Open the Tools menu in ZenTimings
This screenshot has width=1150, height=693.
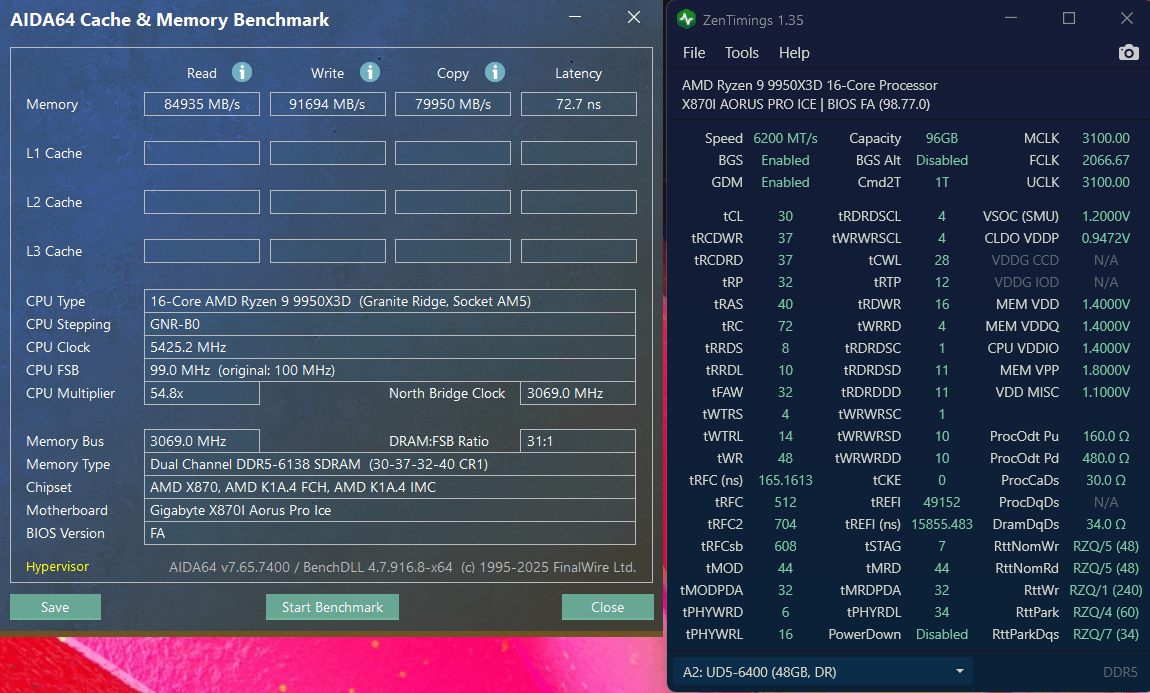[741, 53]
